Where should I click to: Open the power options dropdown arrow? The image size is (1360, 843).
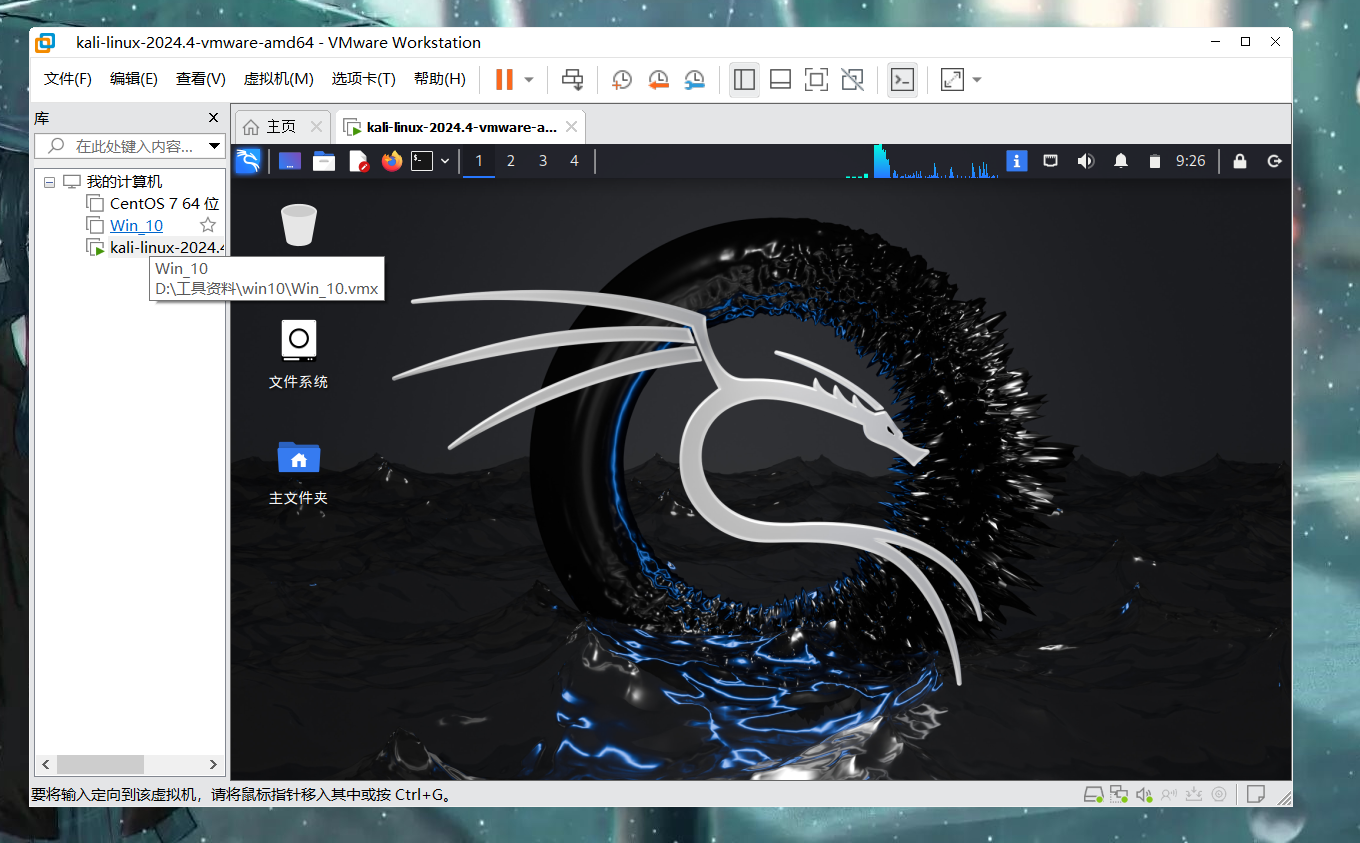coord(529,80)
